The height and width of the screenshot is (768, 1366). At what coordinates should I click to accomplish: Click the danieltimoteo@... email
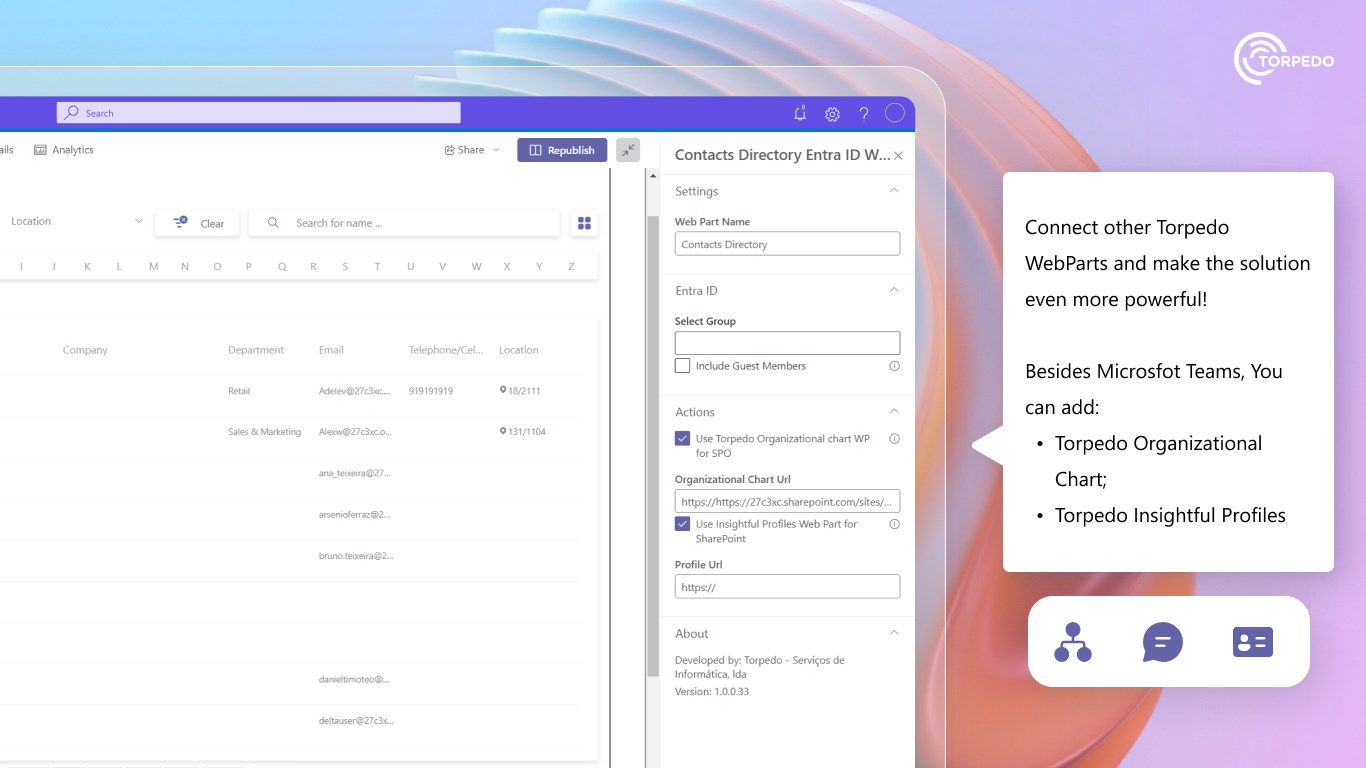[x=354, y=679]
